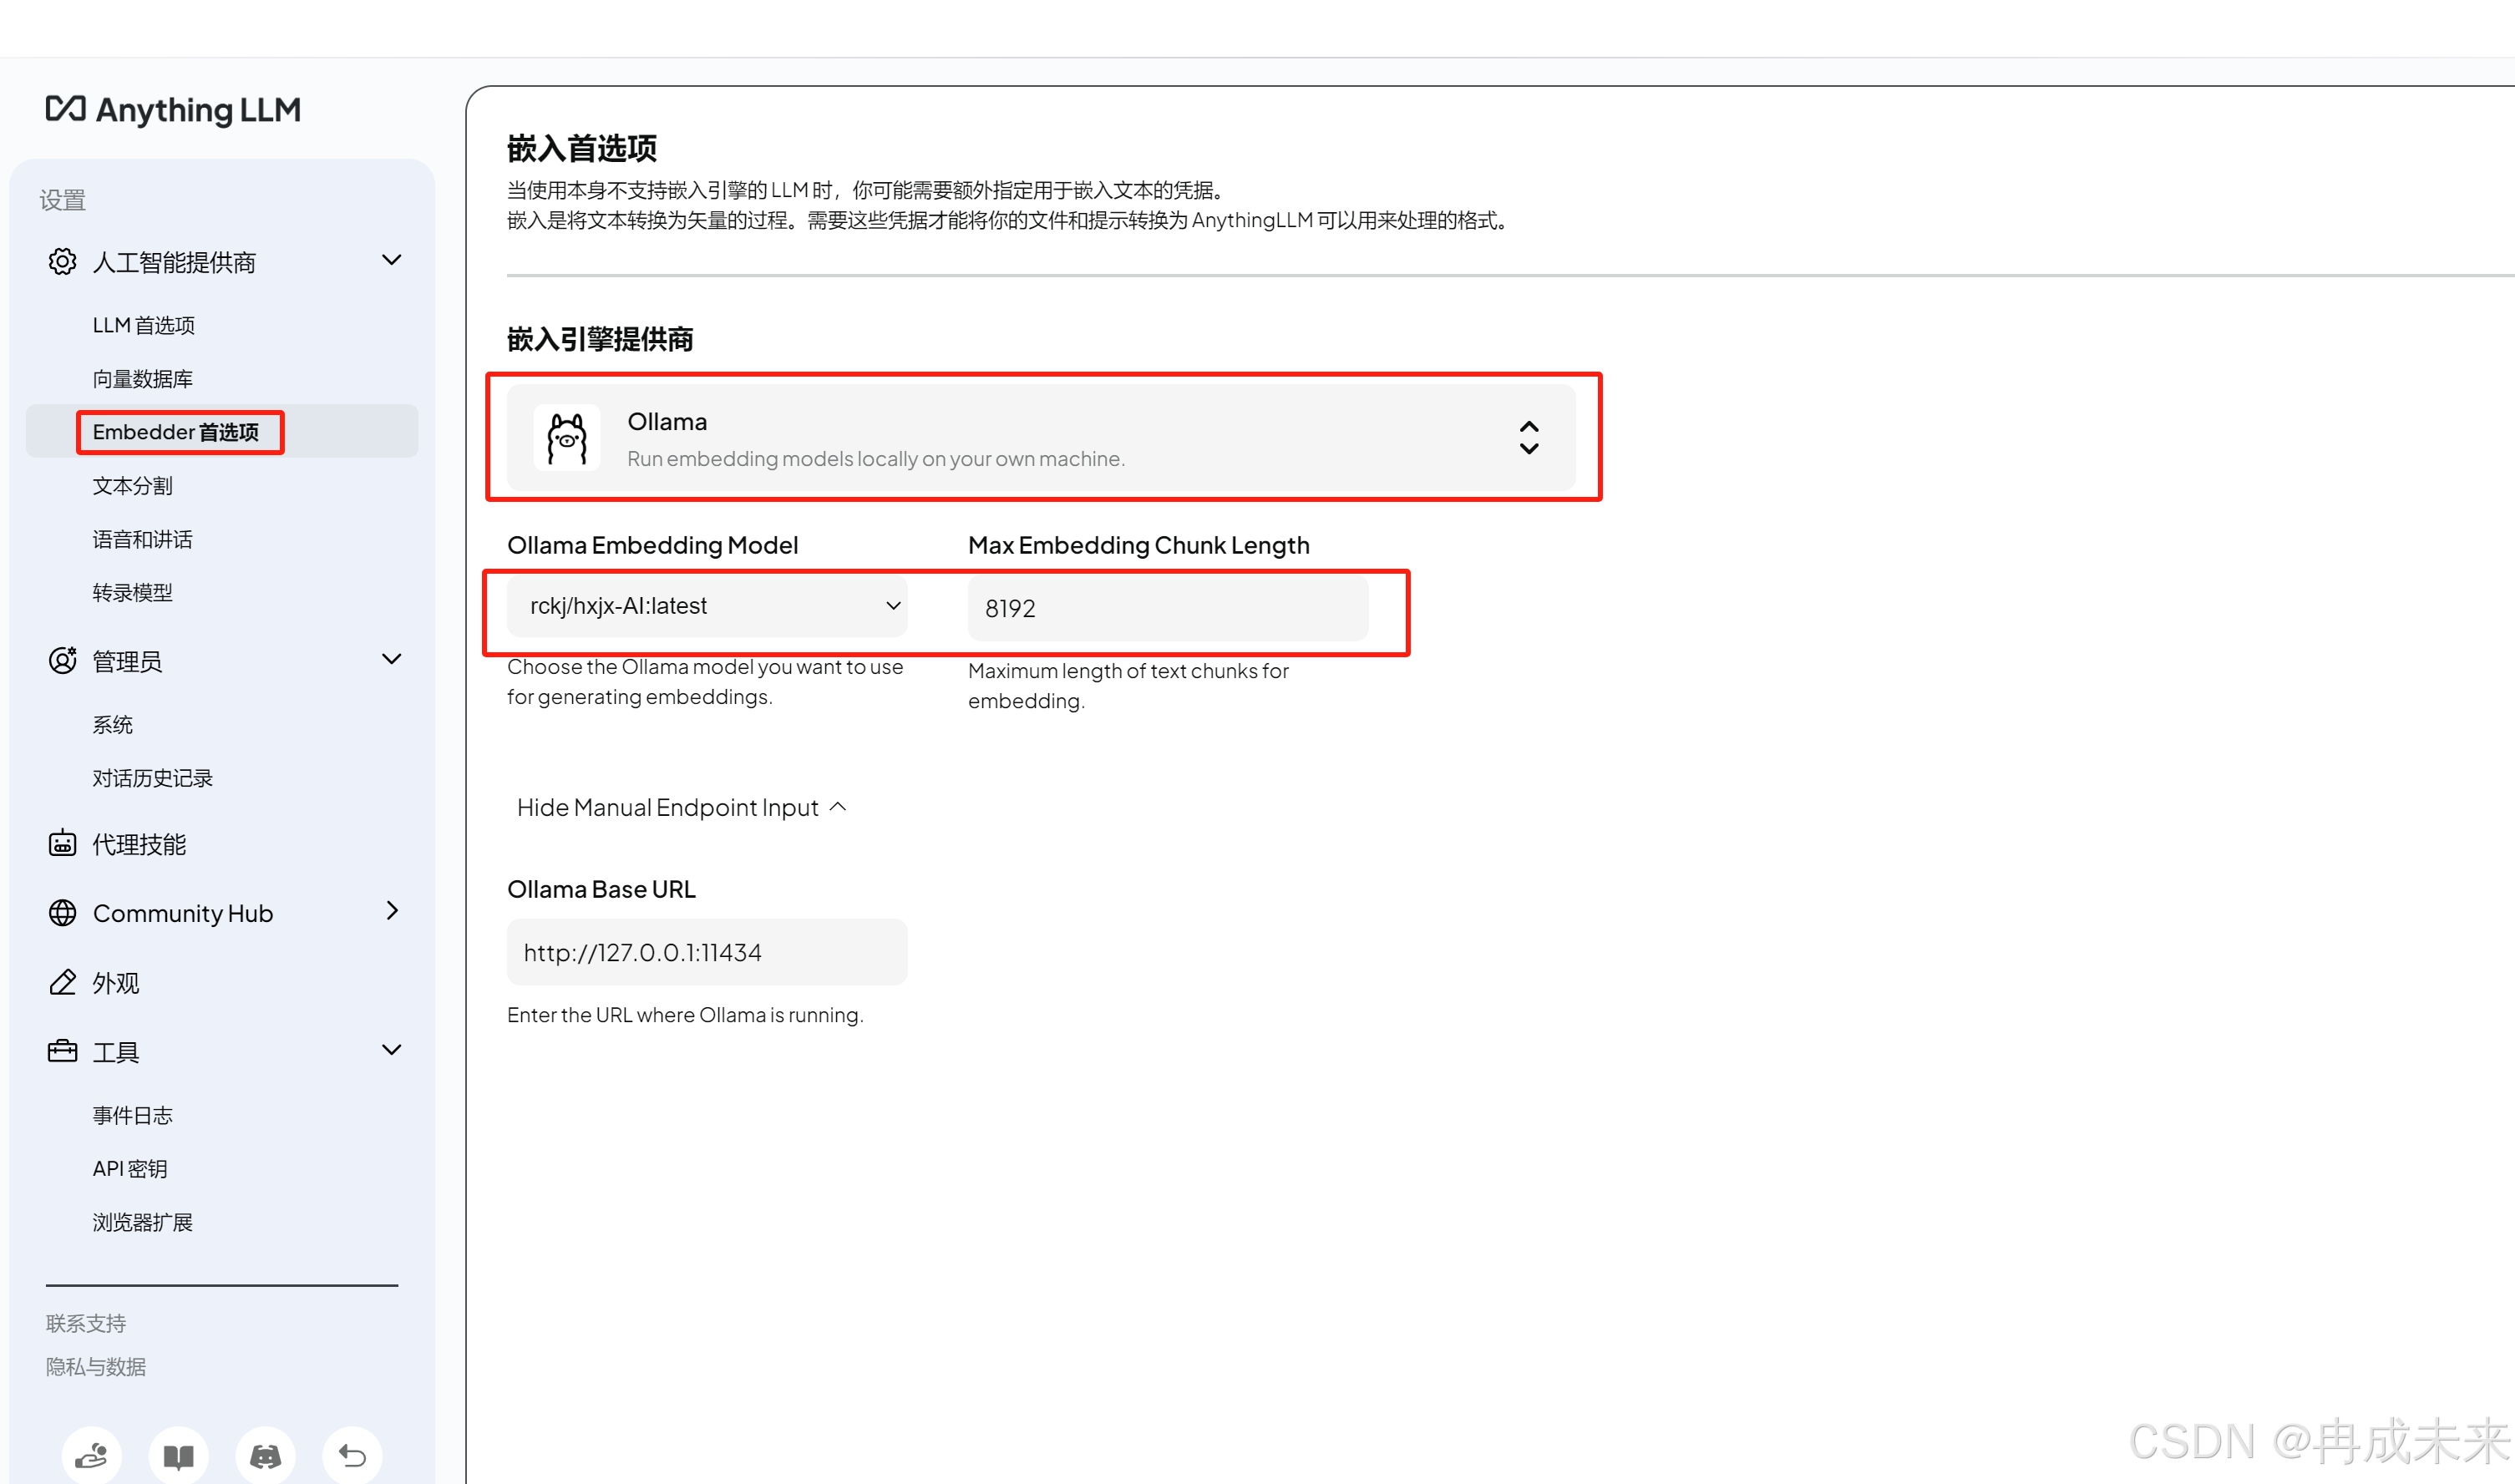
Task: Collapse the 人工智能提供商 section chevron
Action: (392, 261)
